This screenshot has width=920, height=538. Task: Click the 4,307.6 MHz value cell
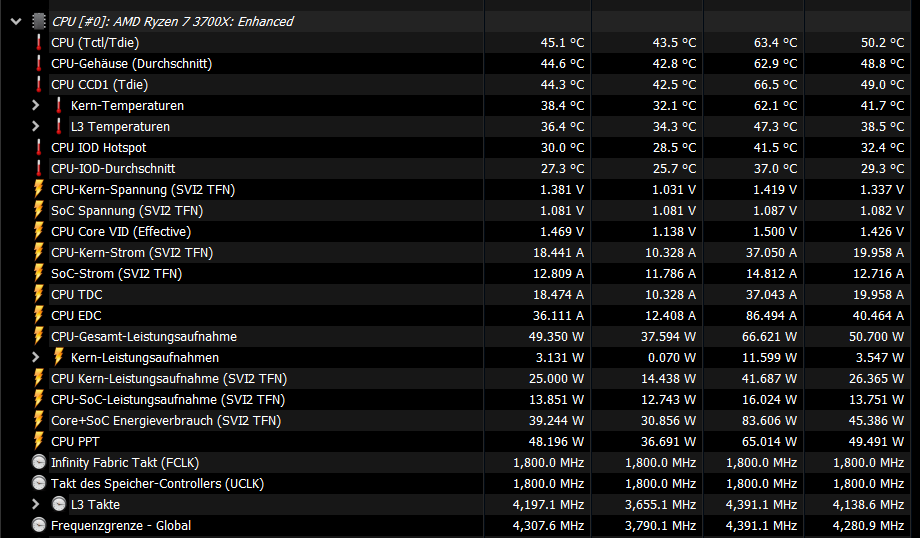[x=549, y=526]
